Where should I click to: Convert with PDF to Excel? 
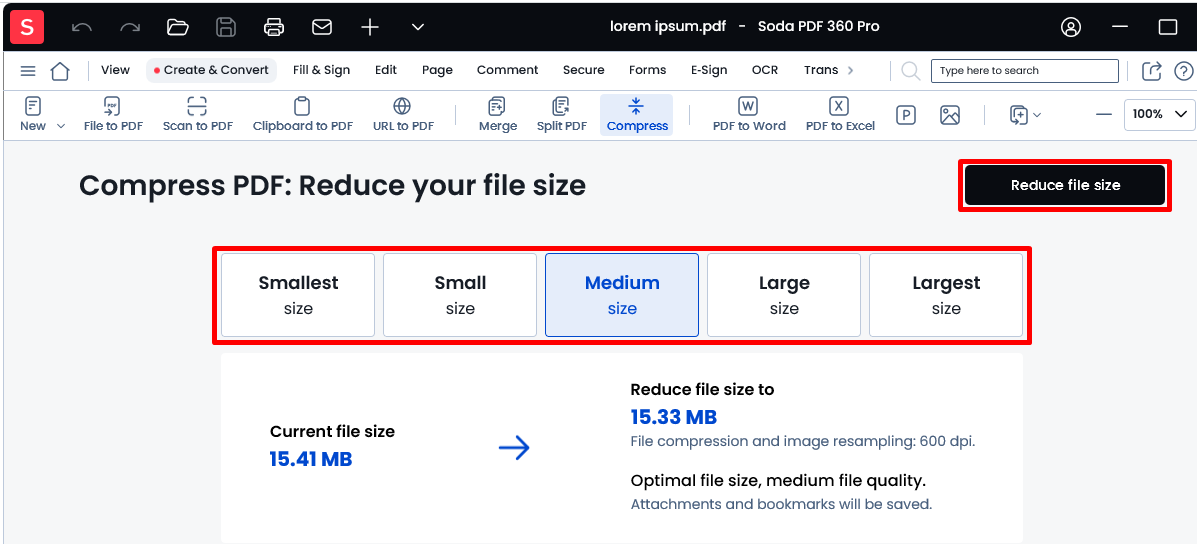point(840,114)
